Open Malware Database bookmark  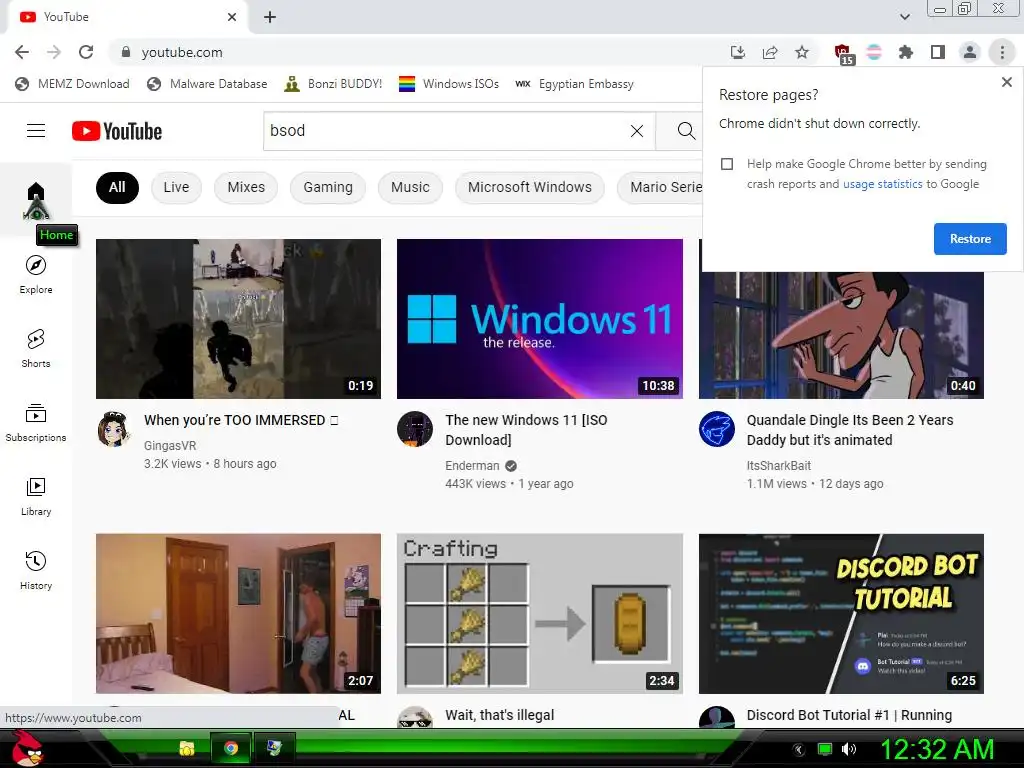point(207,84)
